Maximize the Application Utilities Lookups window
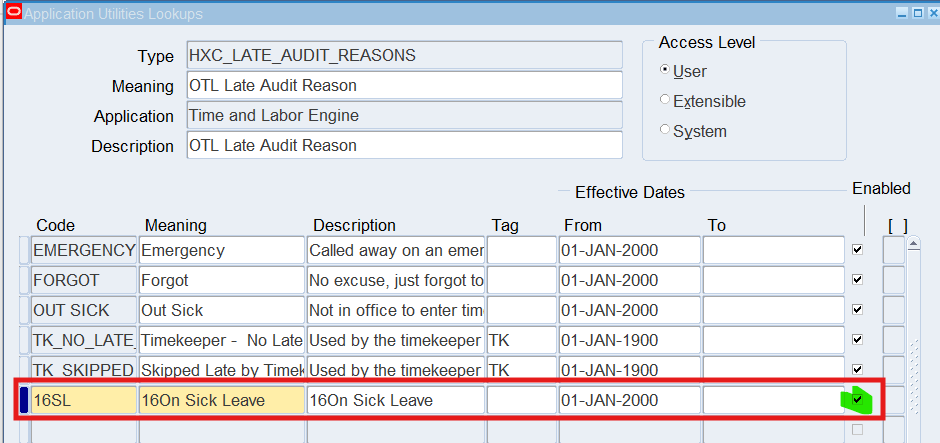The width and height of the screenshot is (940, 443). pos(915,13)
